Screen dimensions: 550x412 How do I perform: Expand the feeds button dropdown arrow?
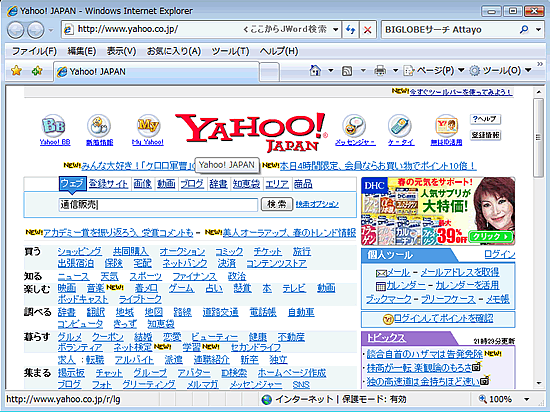tap(363, 71)
